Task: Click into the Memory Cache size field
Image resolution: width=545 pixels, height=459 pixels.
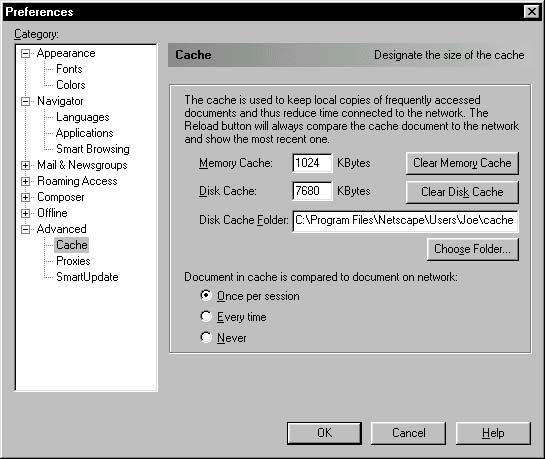Action: [x=312, y=163]
